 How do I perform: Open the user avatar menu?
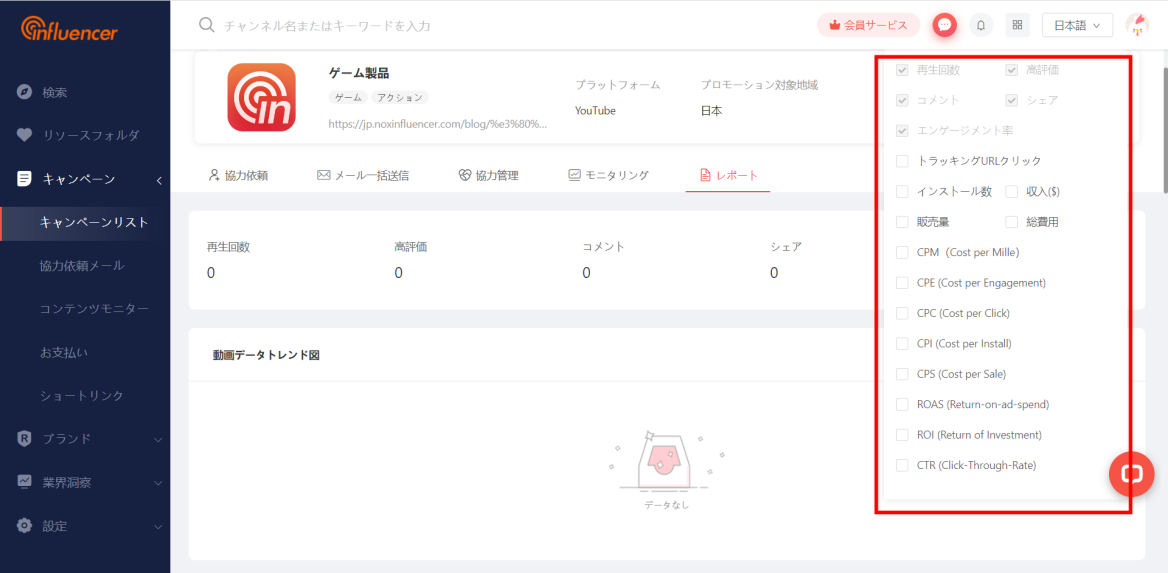(1137, 25)
